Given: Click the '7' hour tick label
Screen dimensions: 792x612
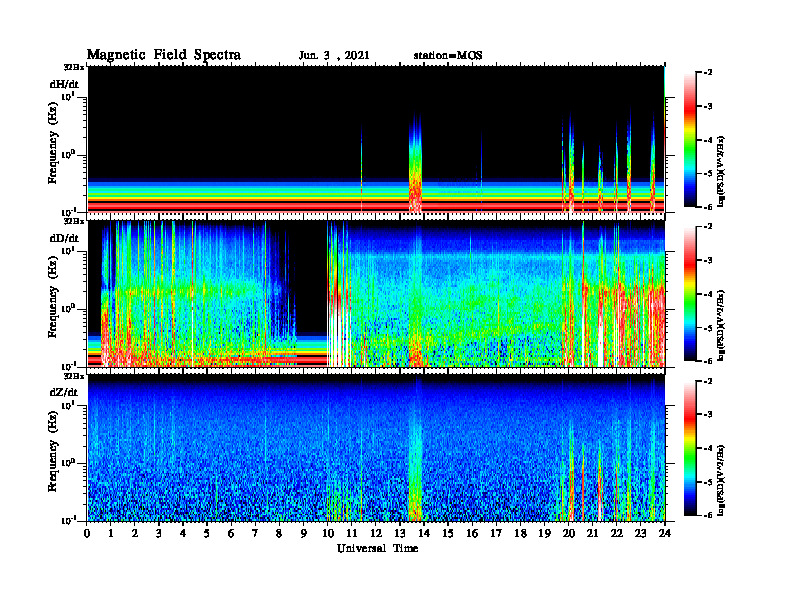Looking at the screenshot, I should click(x=255, y=534).
